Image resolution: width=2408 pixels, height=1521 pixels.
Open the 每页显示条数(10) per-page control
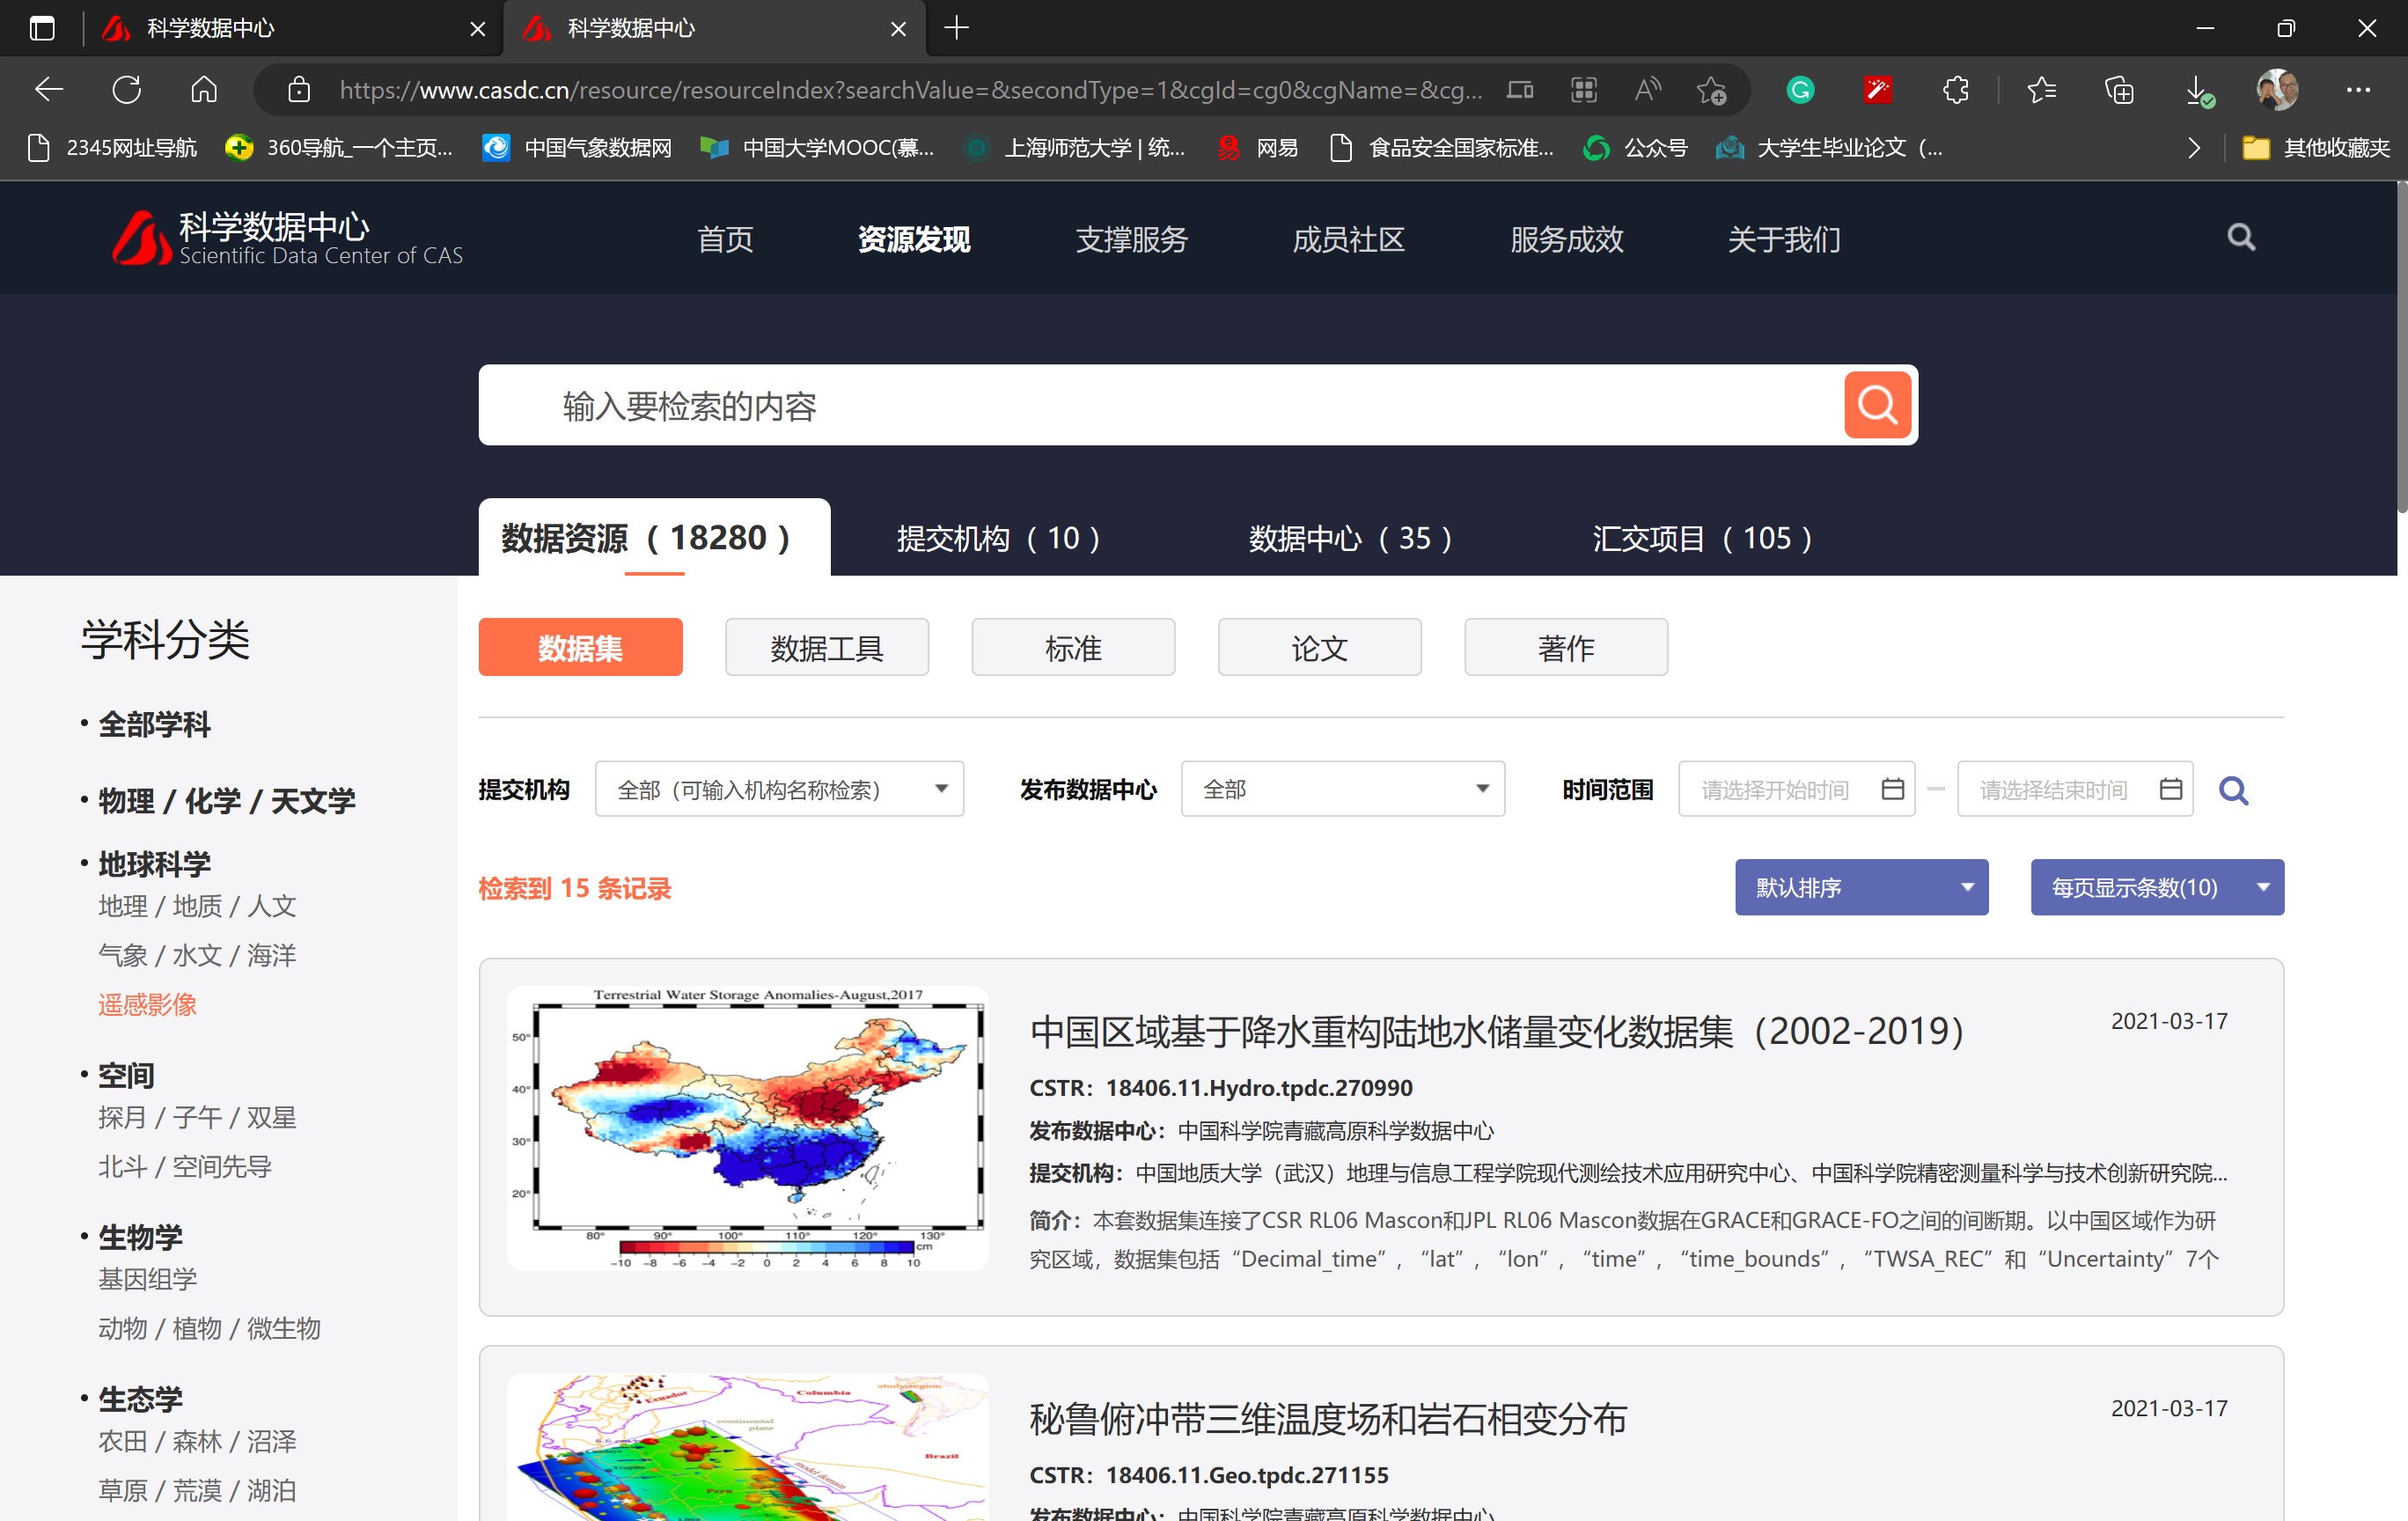pos(2156,887)
